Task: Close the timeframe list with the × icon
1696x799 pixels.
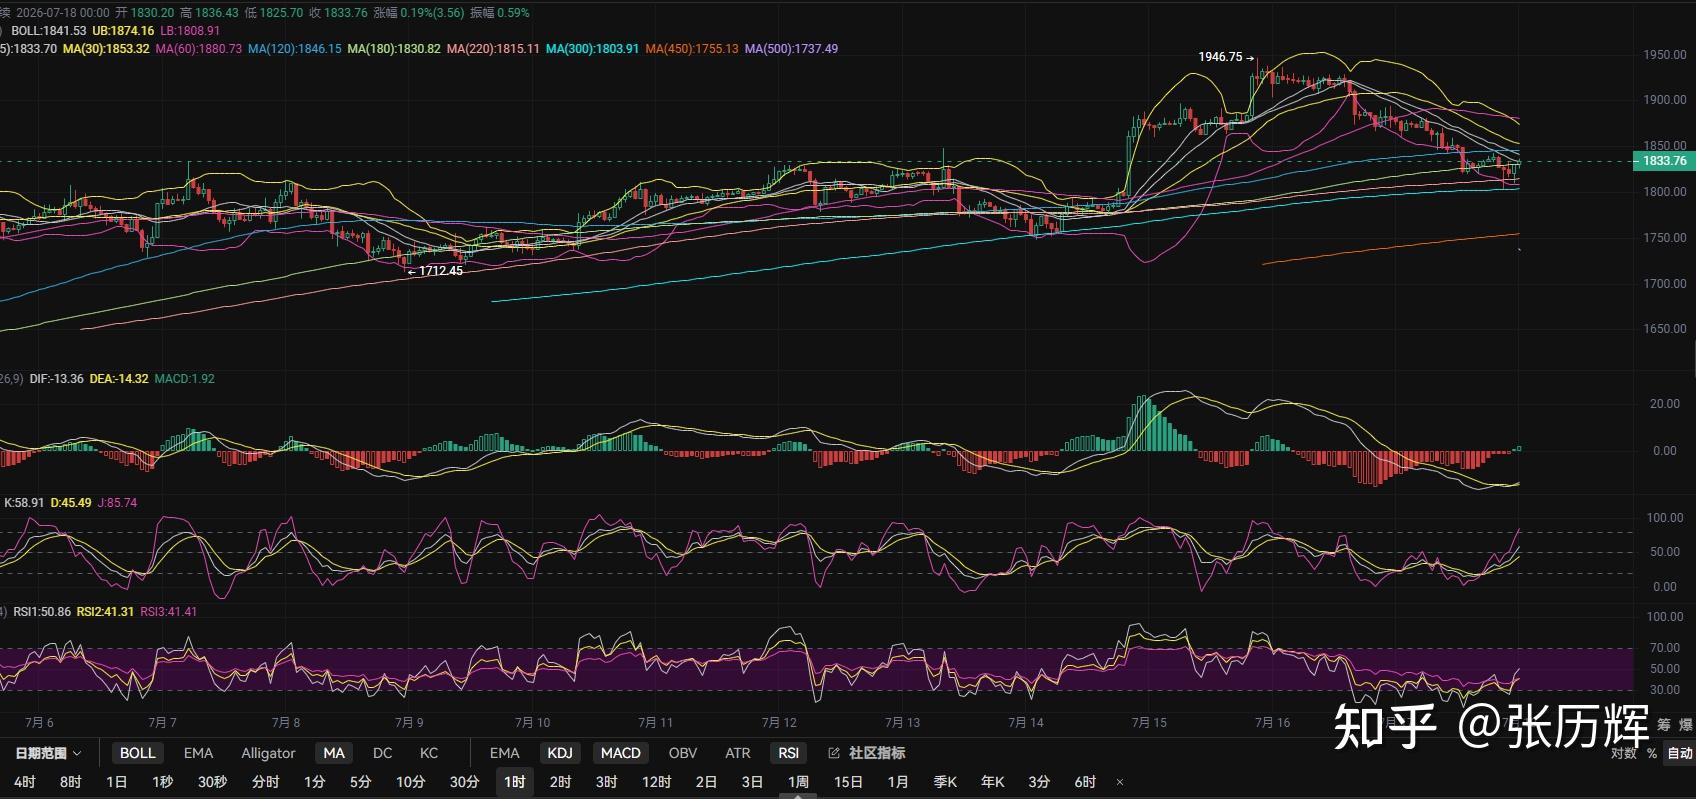Action: (1120, 782)
